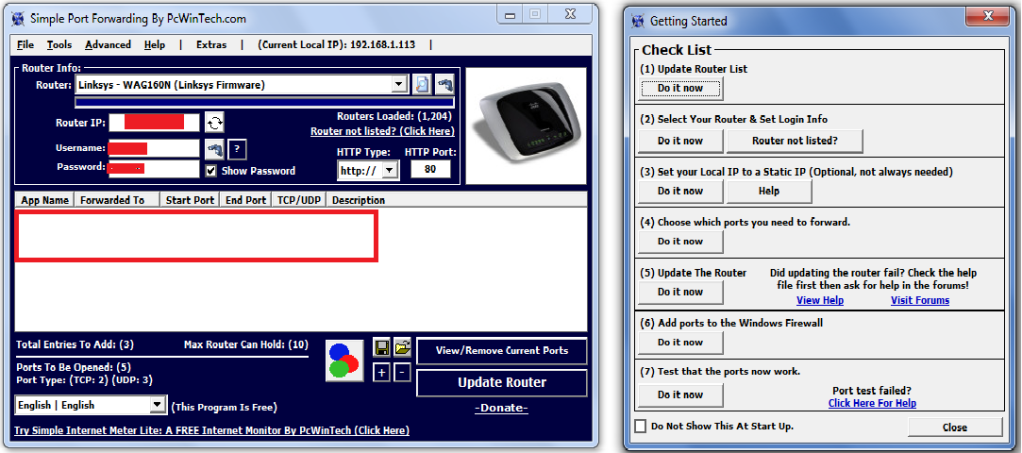The image size is (1022, 453).
Task: Click the key icon beside the Username field
Action: 214,149
